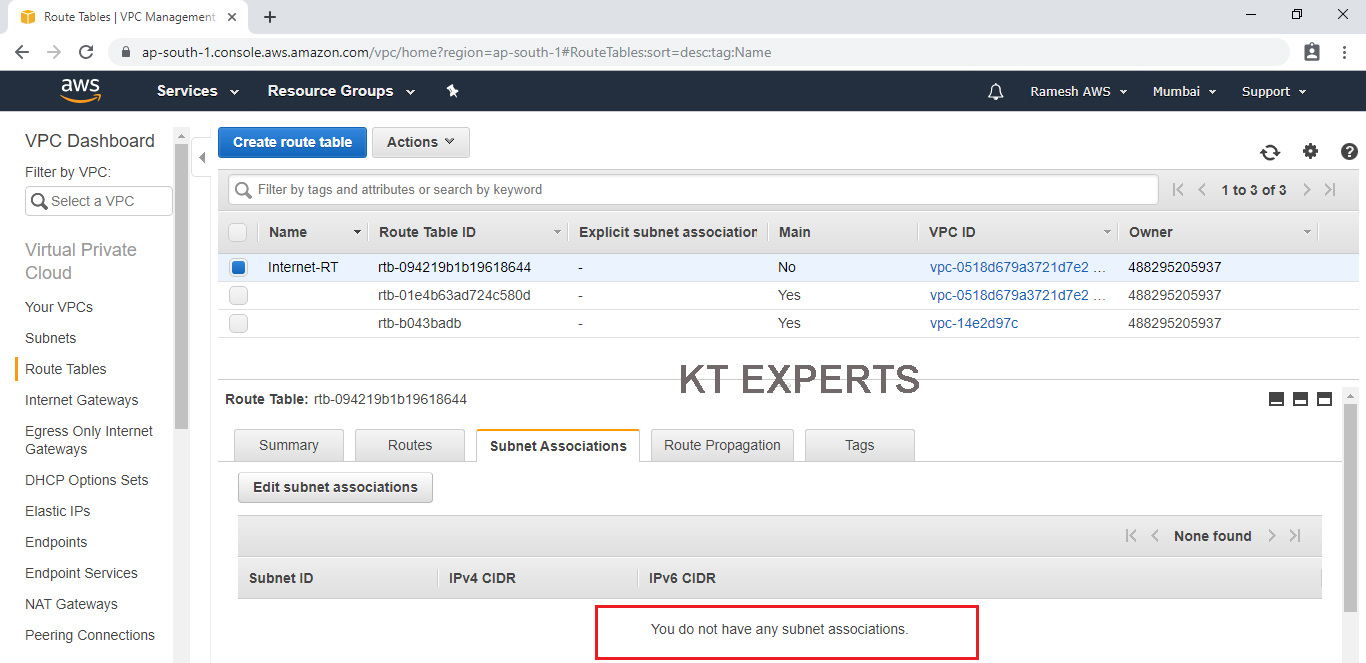Viewport: 1366px width, 663px height.
Task: Minimize the details pane to smallest size
Action: [x=1276, y=399]
